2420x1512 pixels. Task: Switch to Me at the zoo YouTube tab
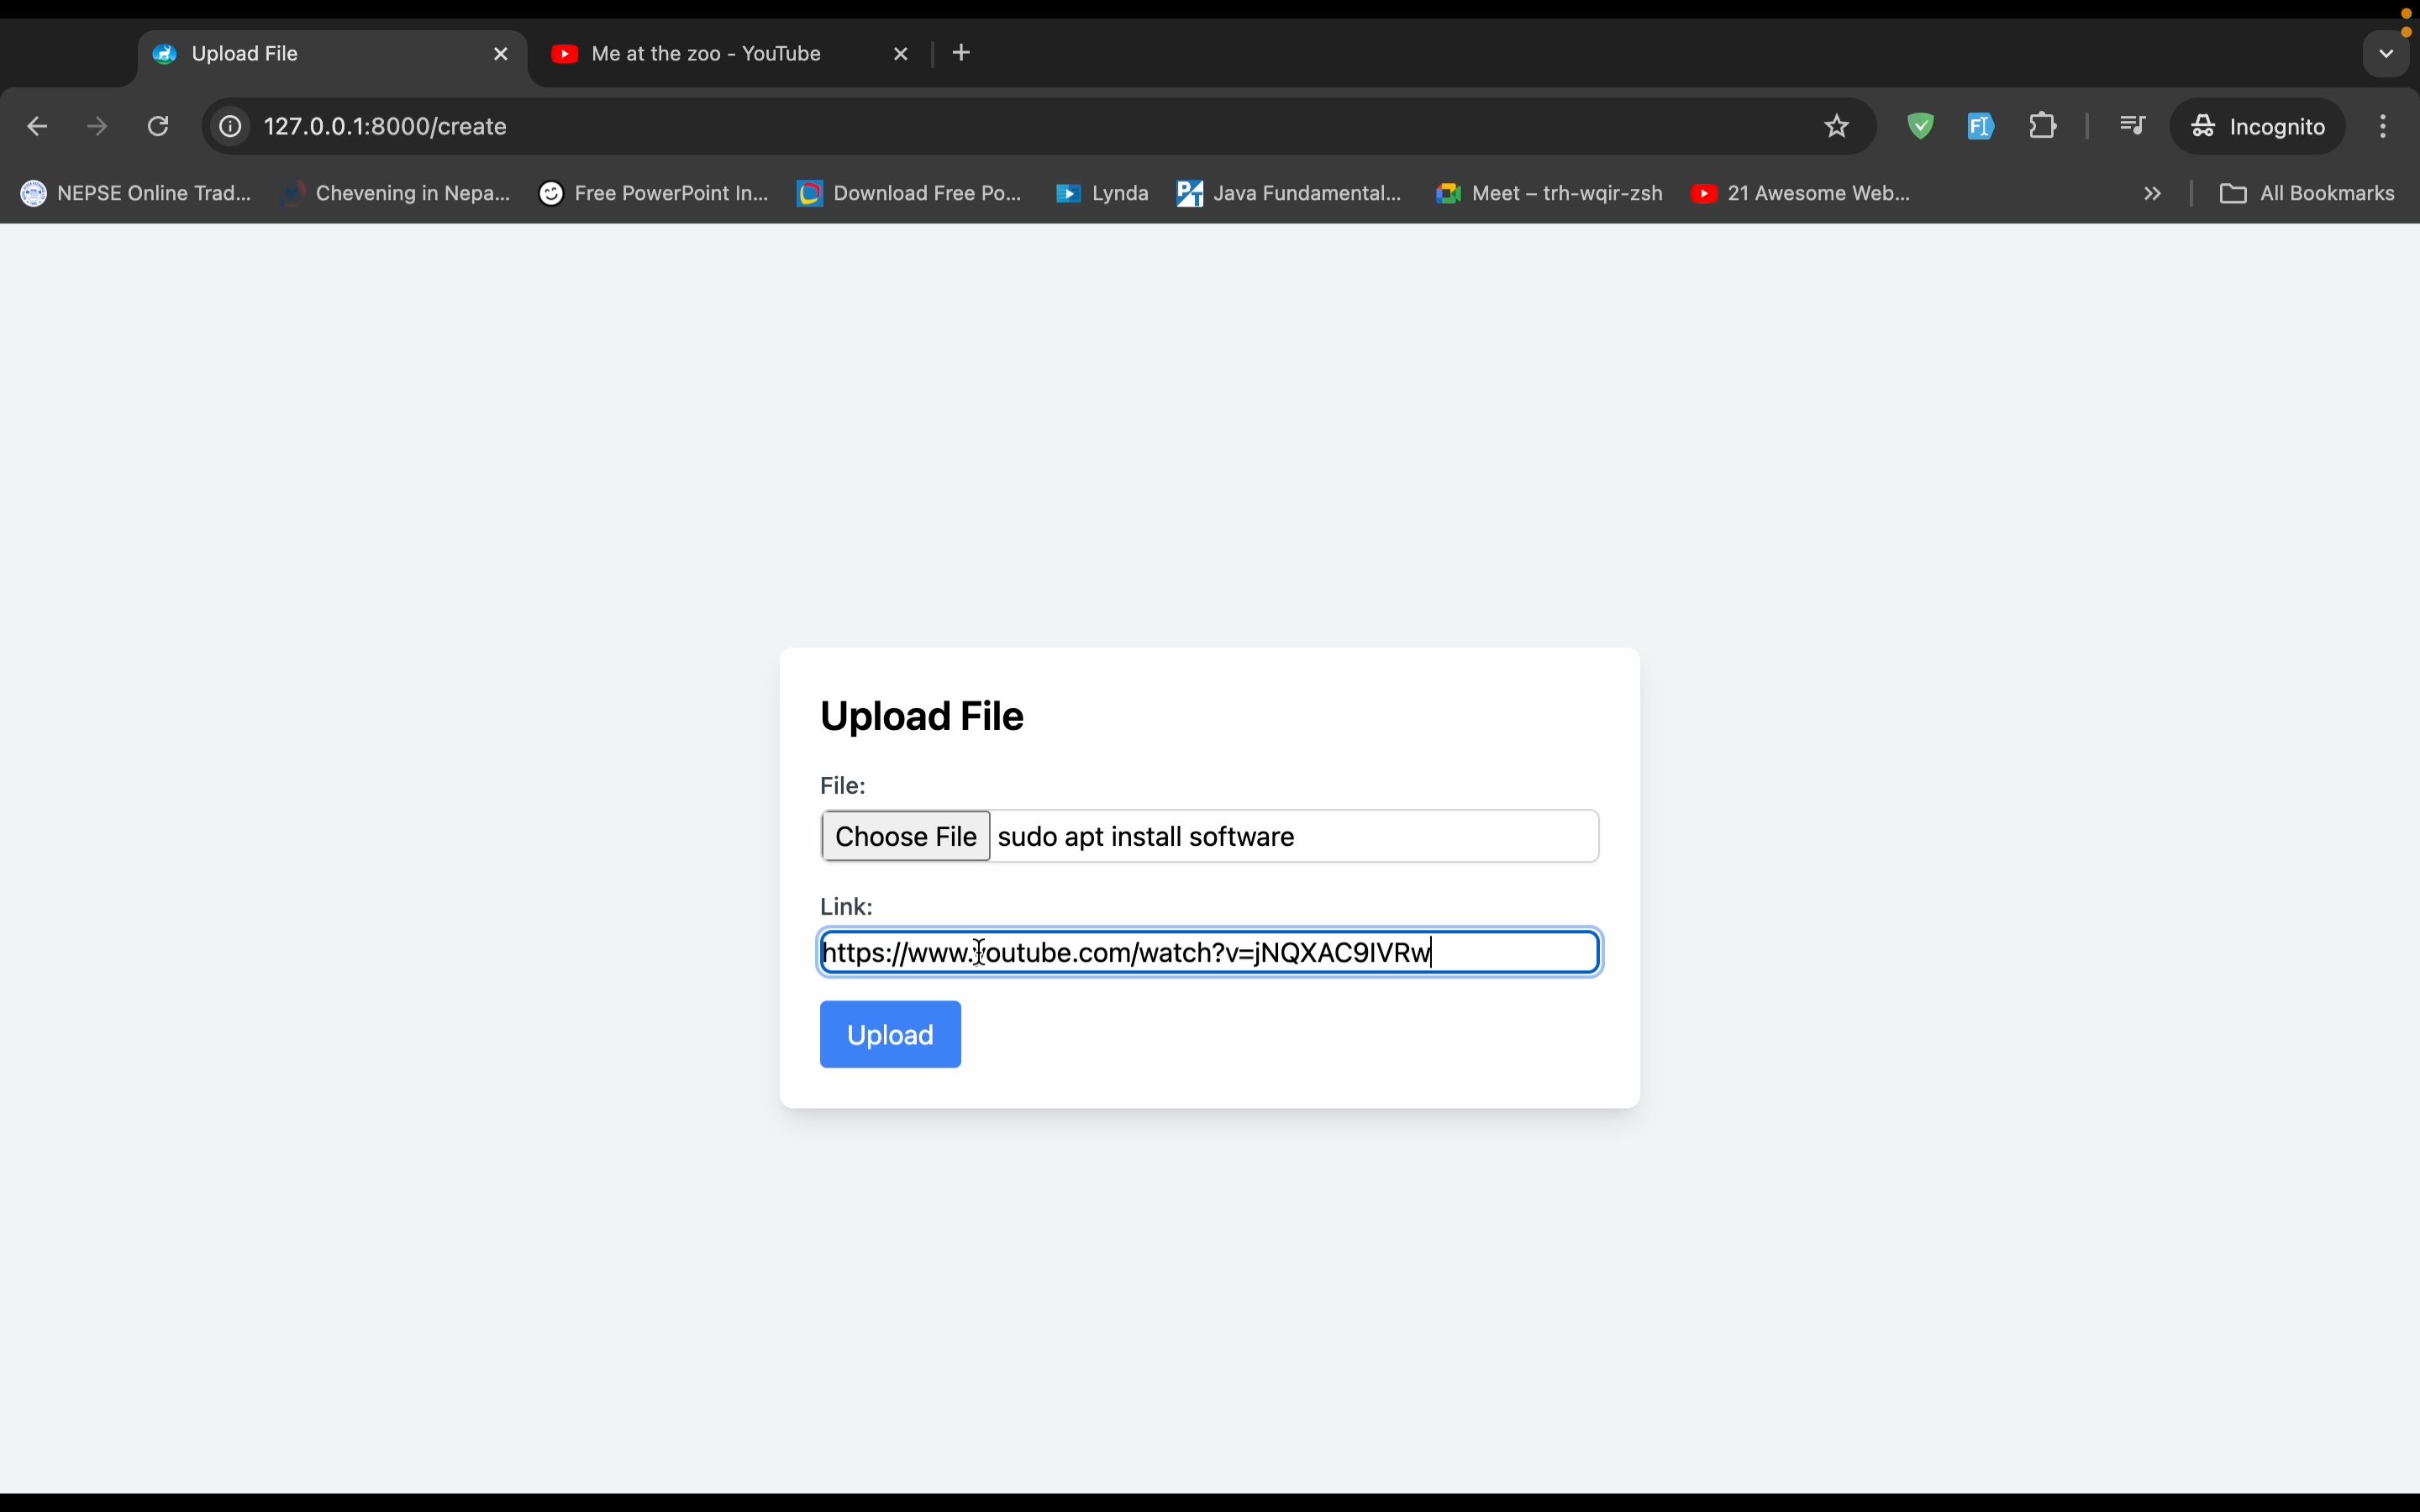click(707, 54)
